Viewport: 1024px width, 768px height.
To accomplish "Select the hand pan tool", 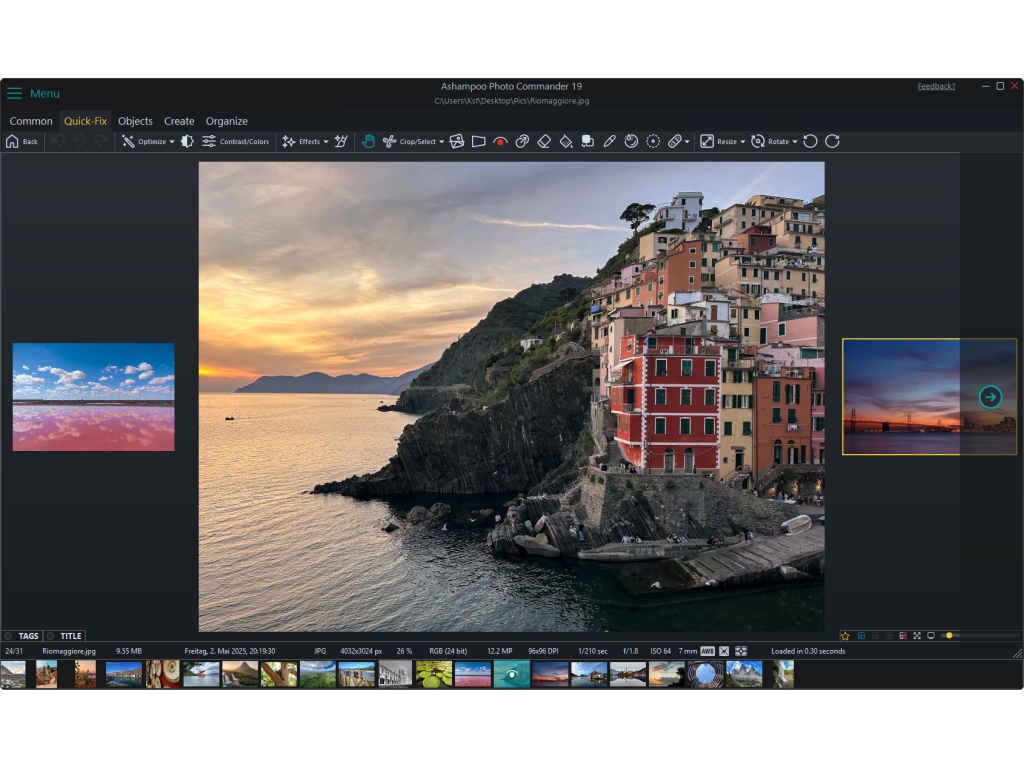I will click(368, 142).
